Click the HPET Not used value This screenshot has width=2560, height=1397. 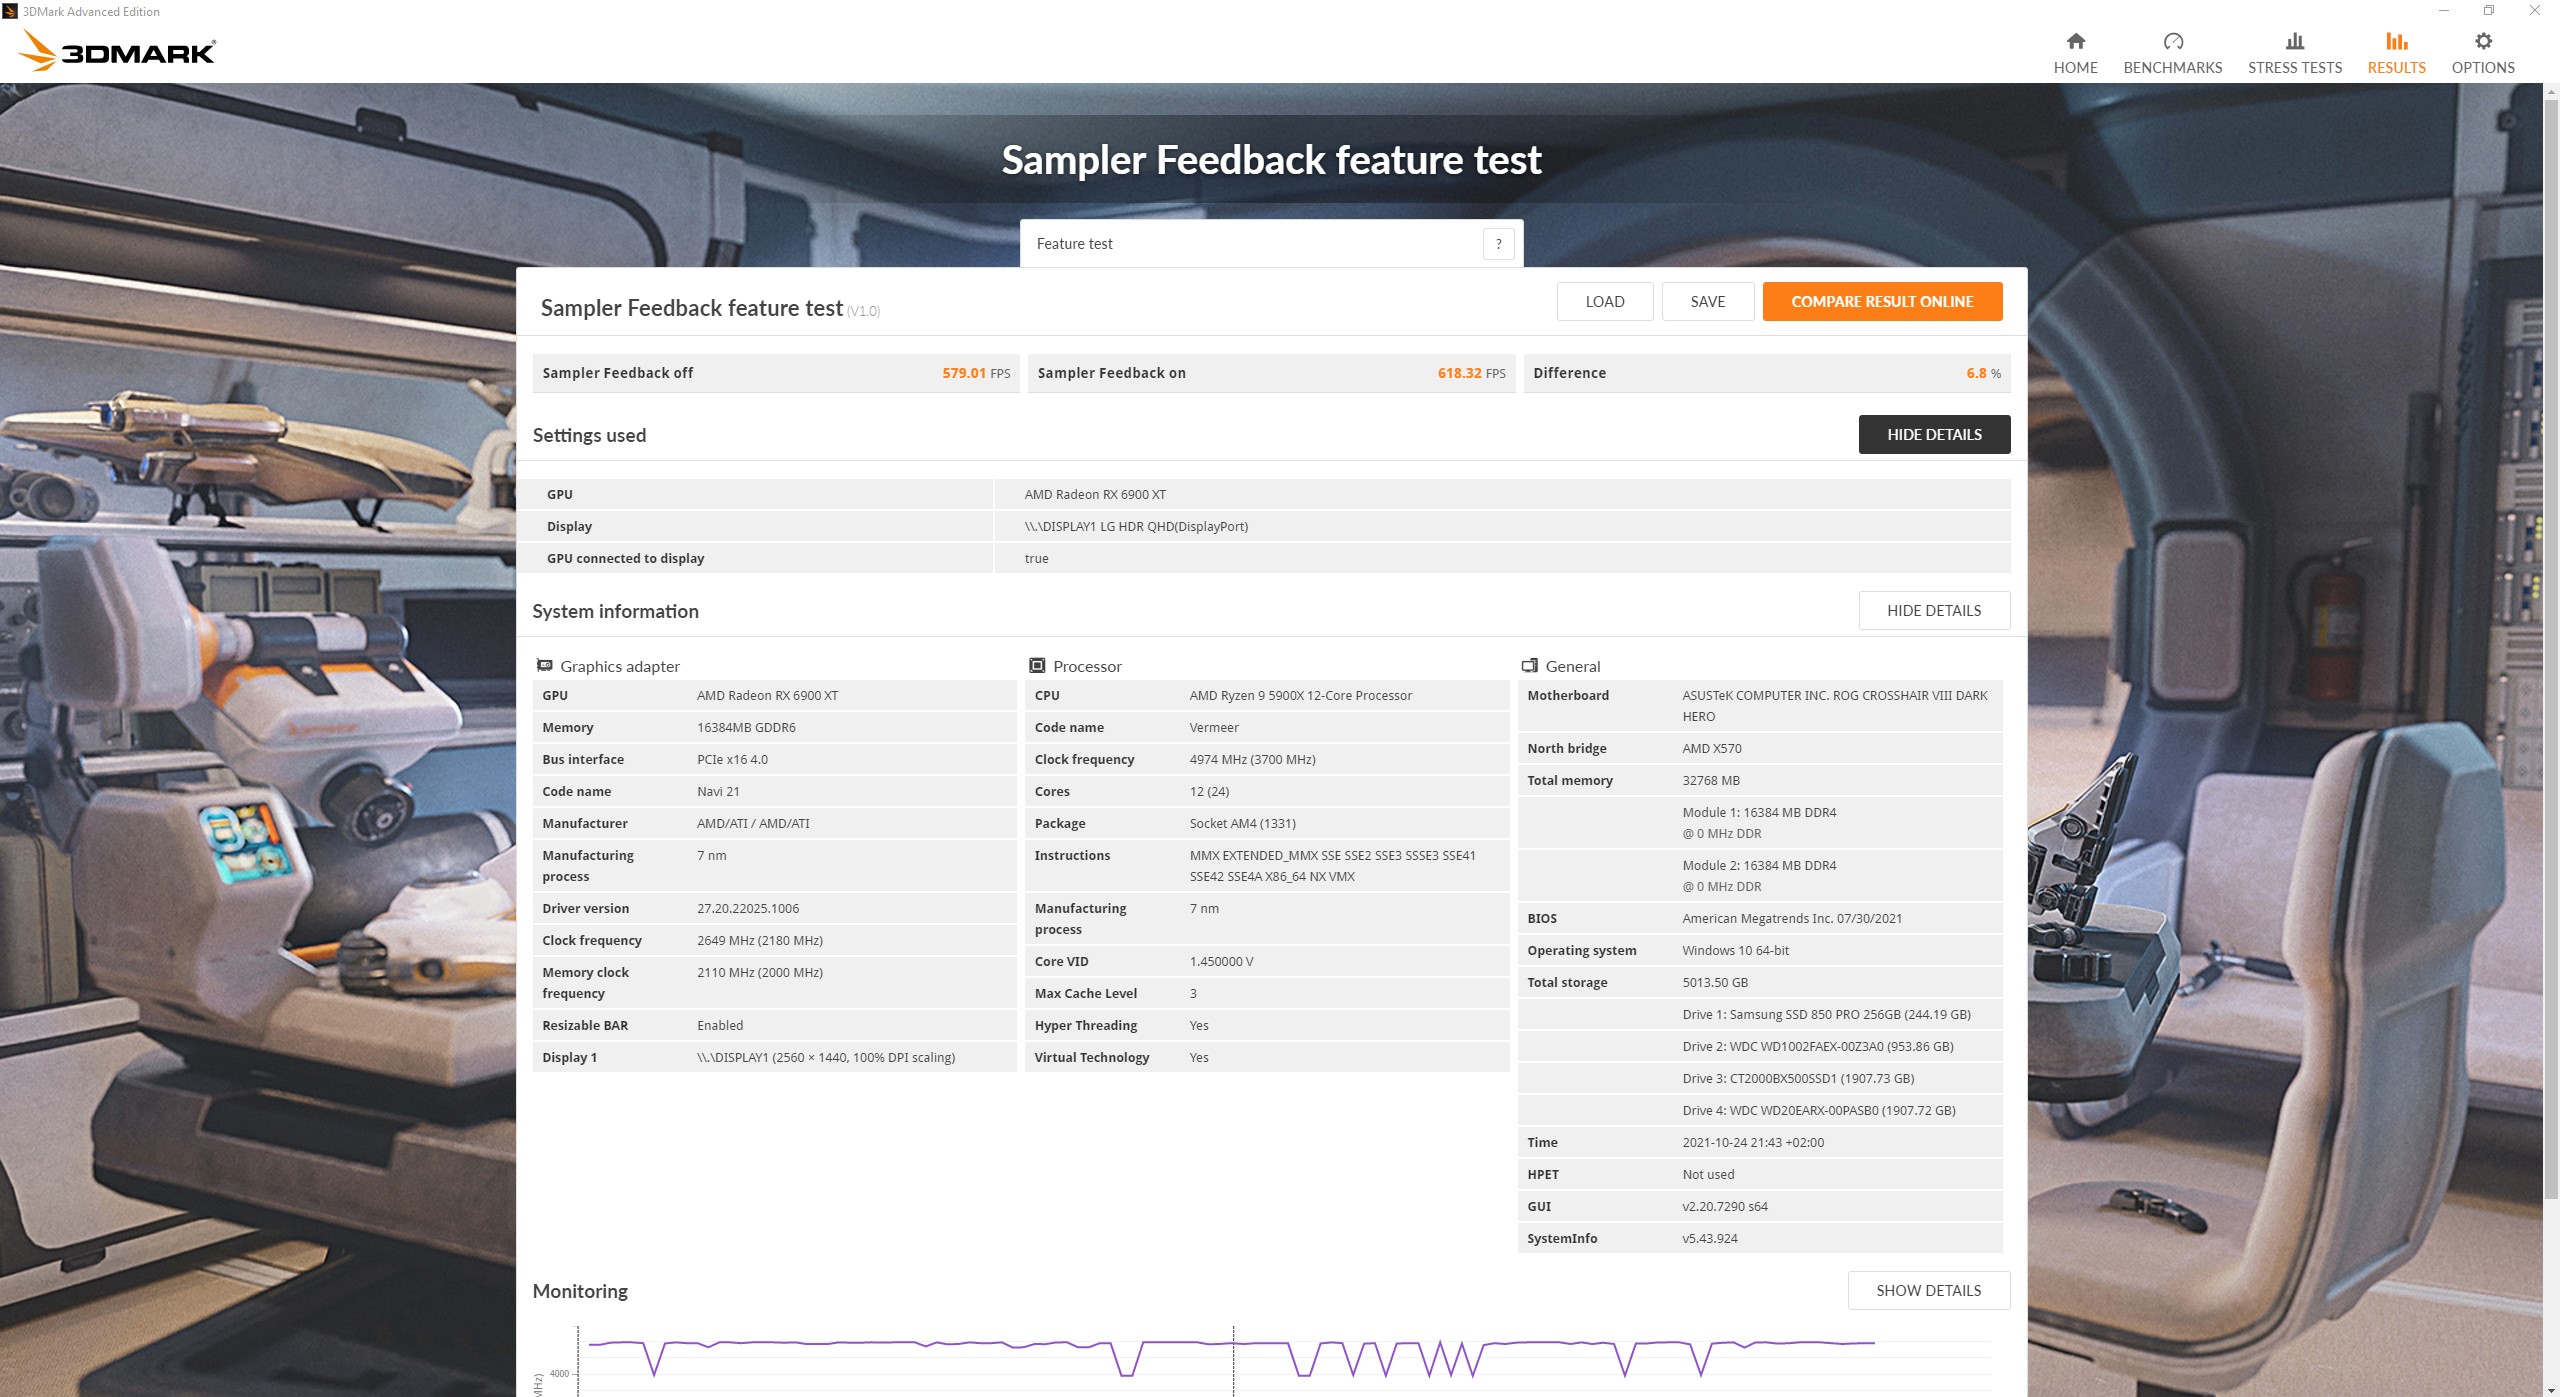pos(1708,1175)
